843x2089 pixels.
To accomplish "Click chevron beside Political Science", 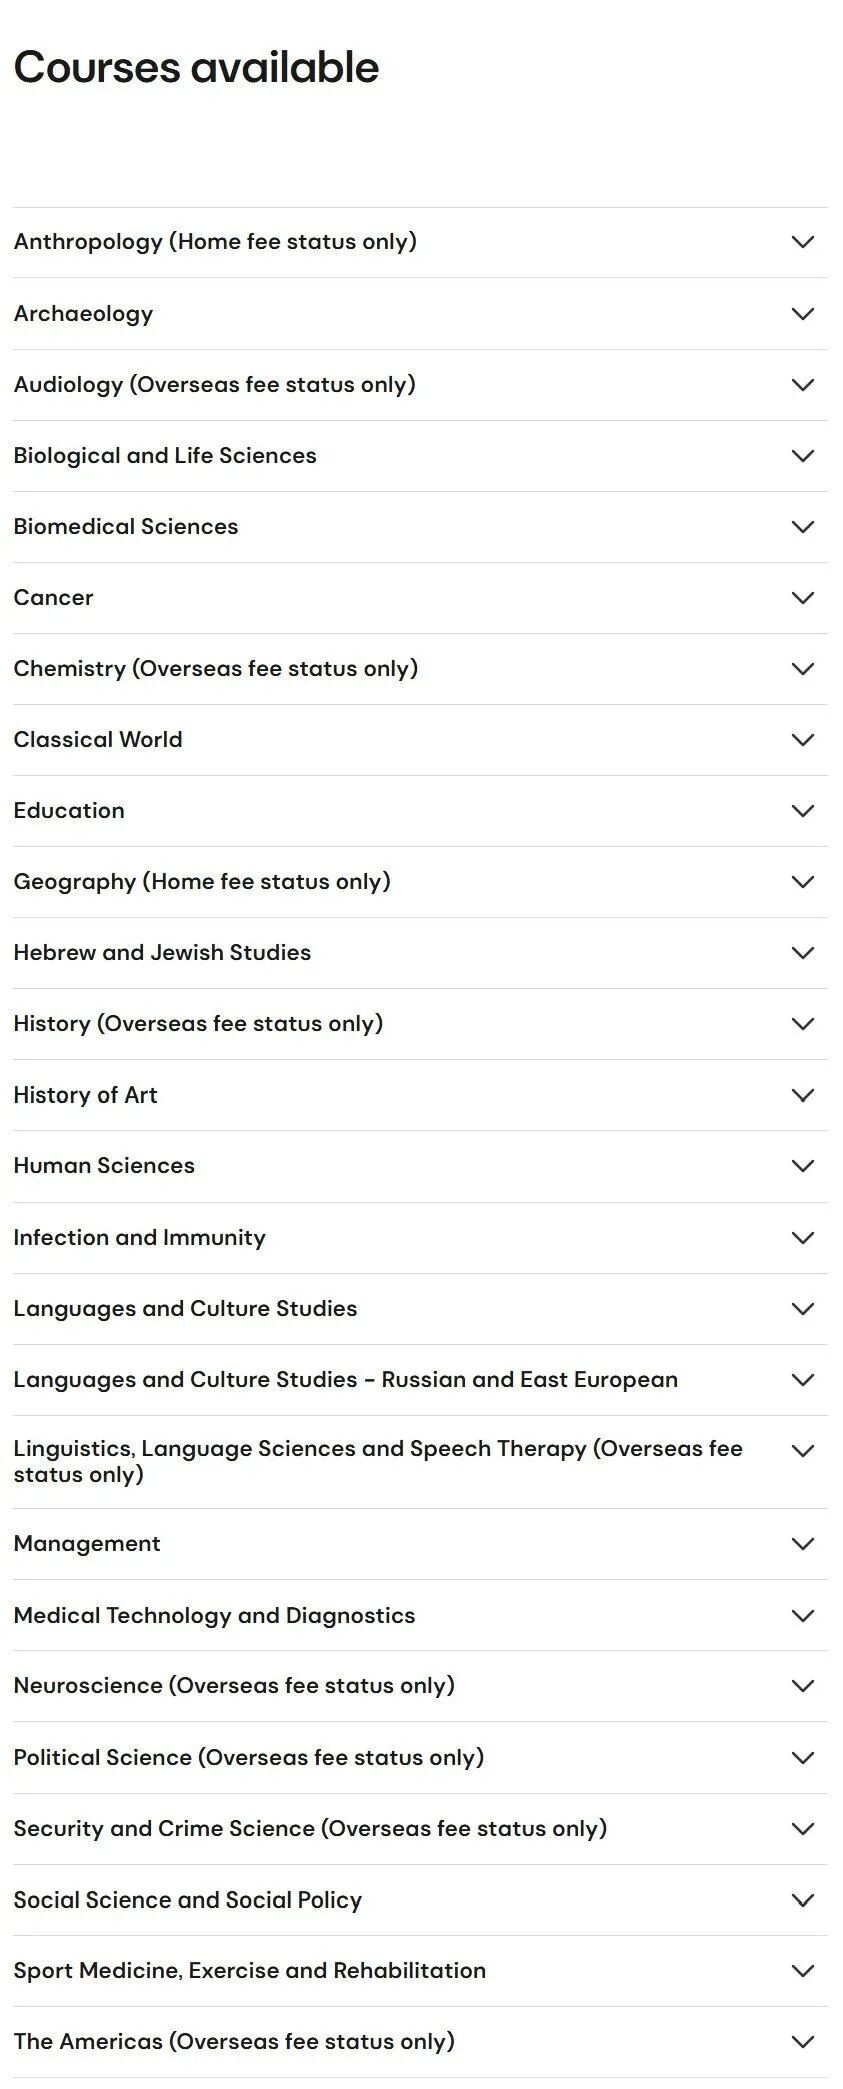I will tap(802, 1758).
